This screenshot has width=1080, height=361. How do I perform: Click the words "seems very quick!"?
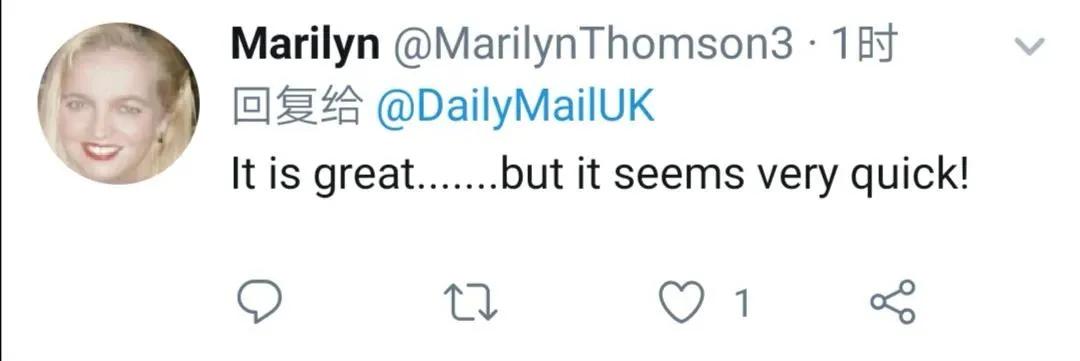tap(791, 175)
